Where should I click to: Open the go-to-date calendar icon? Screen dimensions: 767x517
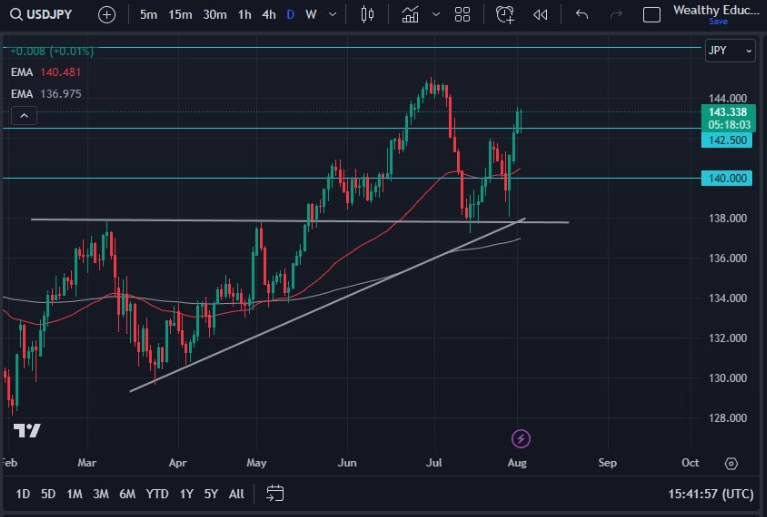275,493
